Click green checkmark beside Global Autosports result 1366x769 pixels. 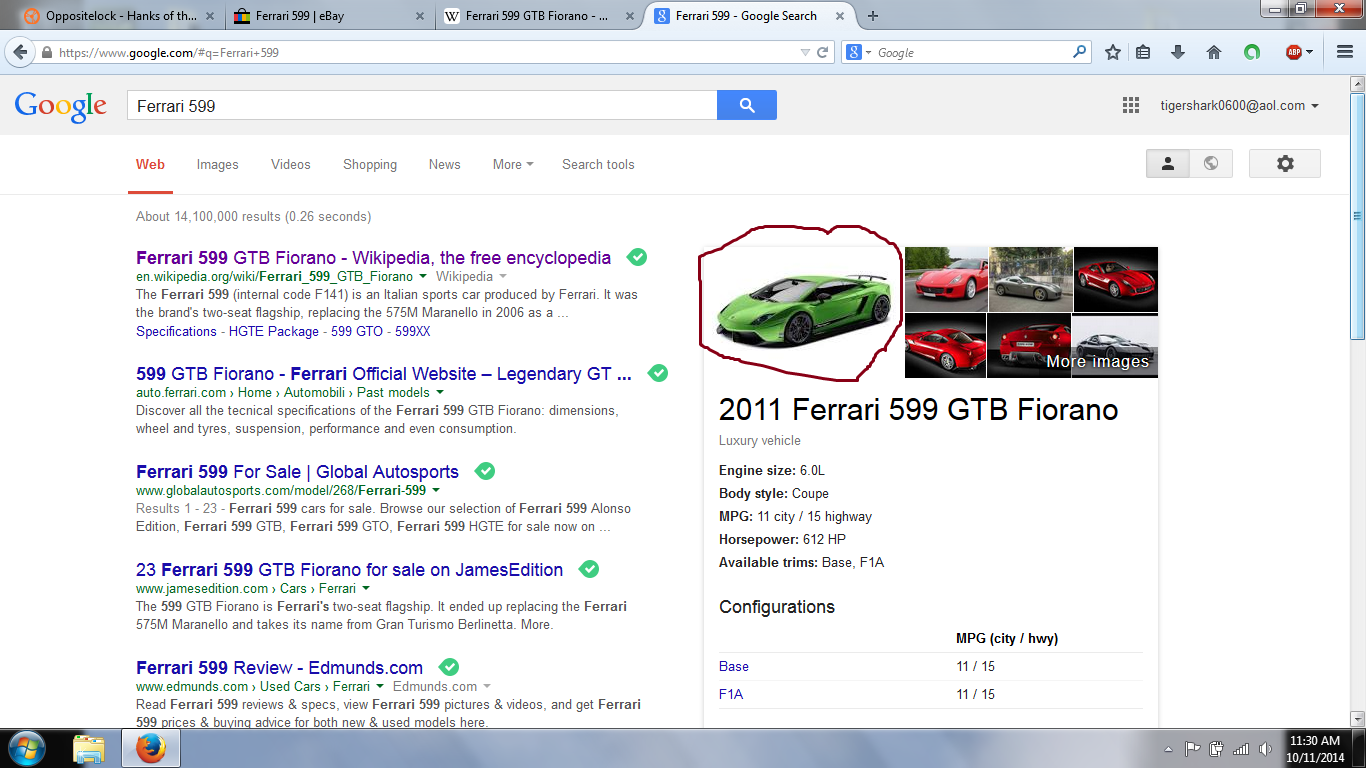coord(485,471)
